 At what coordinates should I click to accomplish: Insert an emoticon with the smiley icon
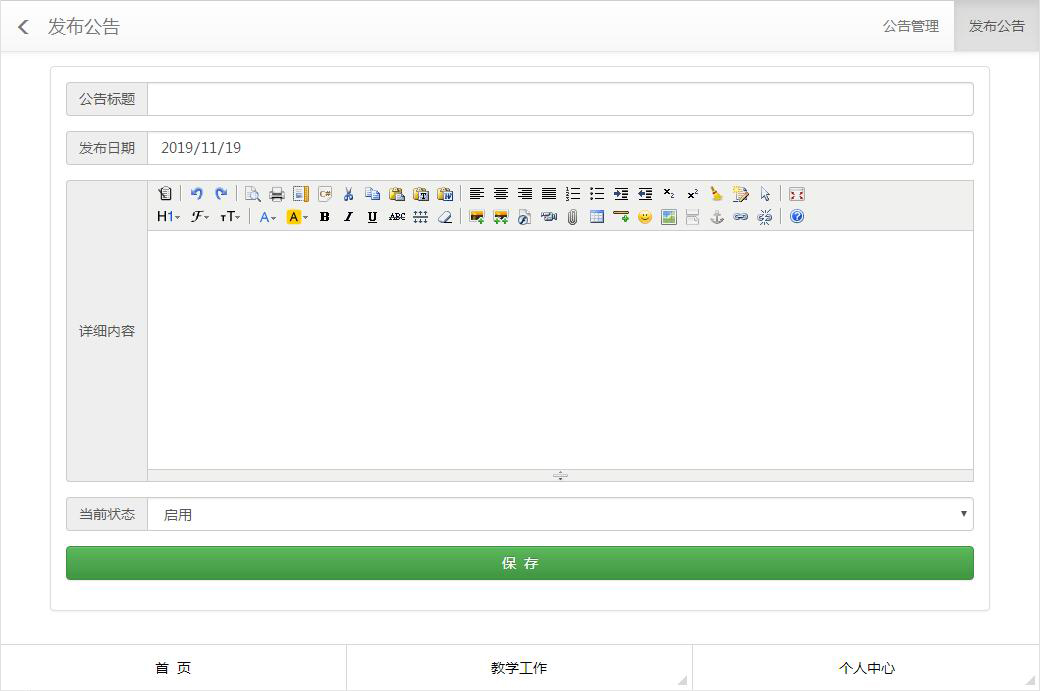[645, 217]
